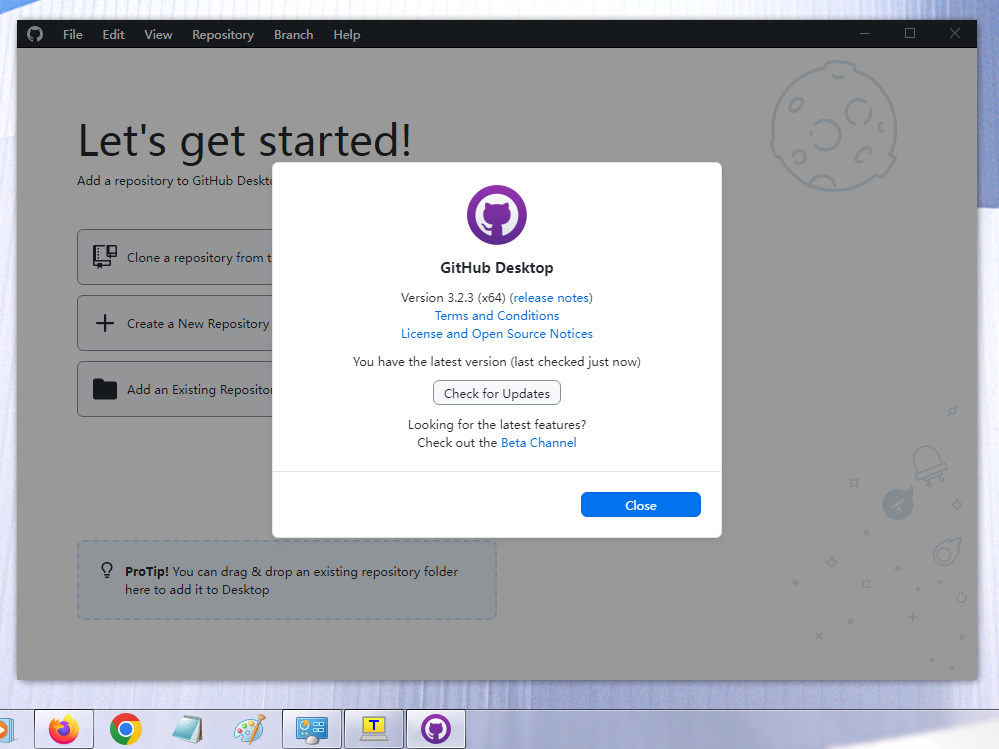Click the latest version status text
Viewport: 999px width, 749px height.
497,362
